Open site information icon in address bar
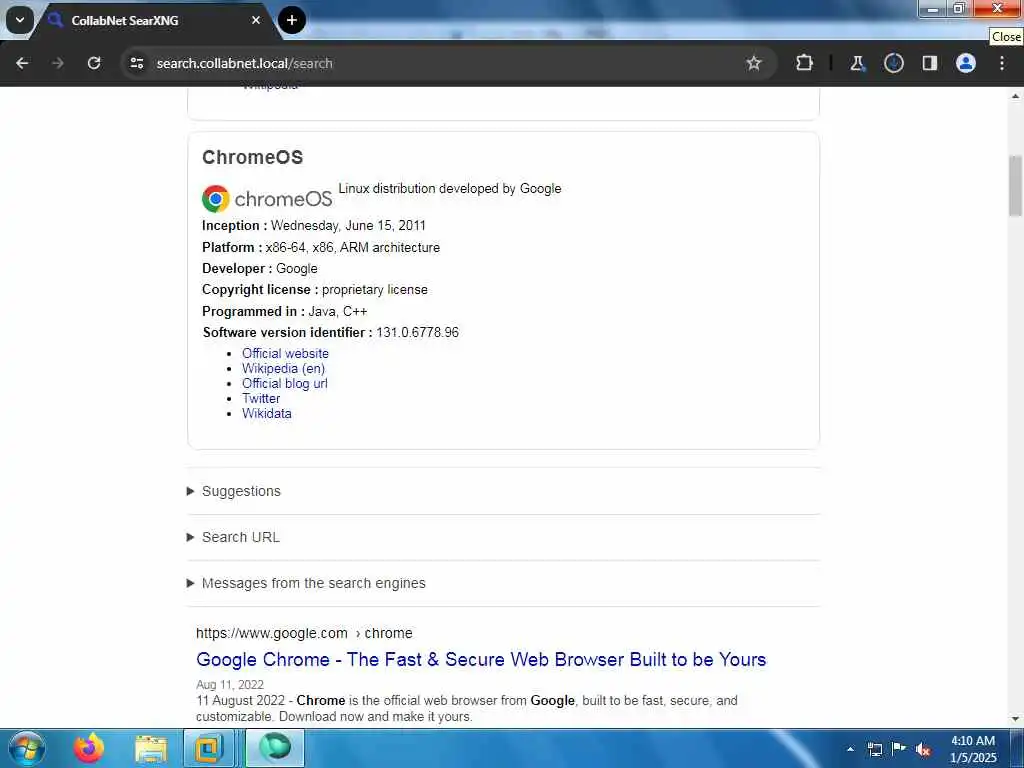This screenshot has width=1024, height=768. click(136, 63)
